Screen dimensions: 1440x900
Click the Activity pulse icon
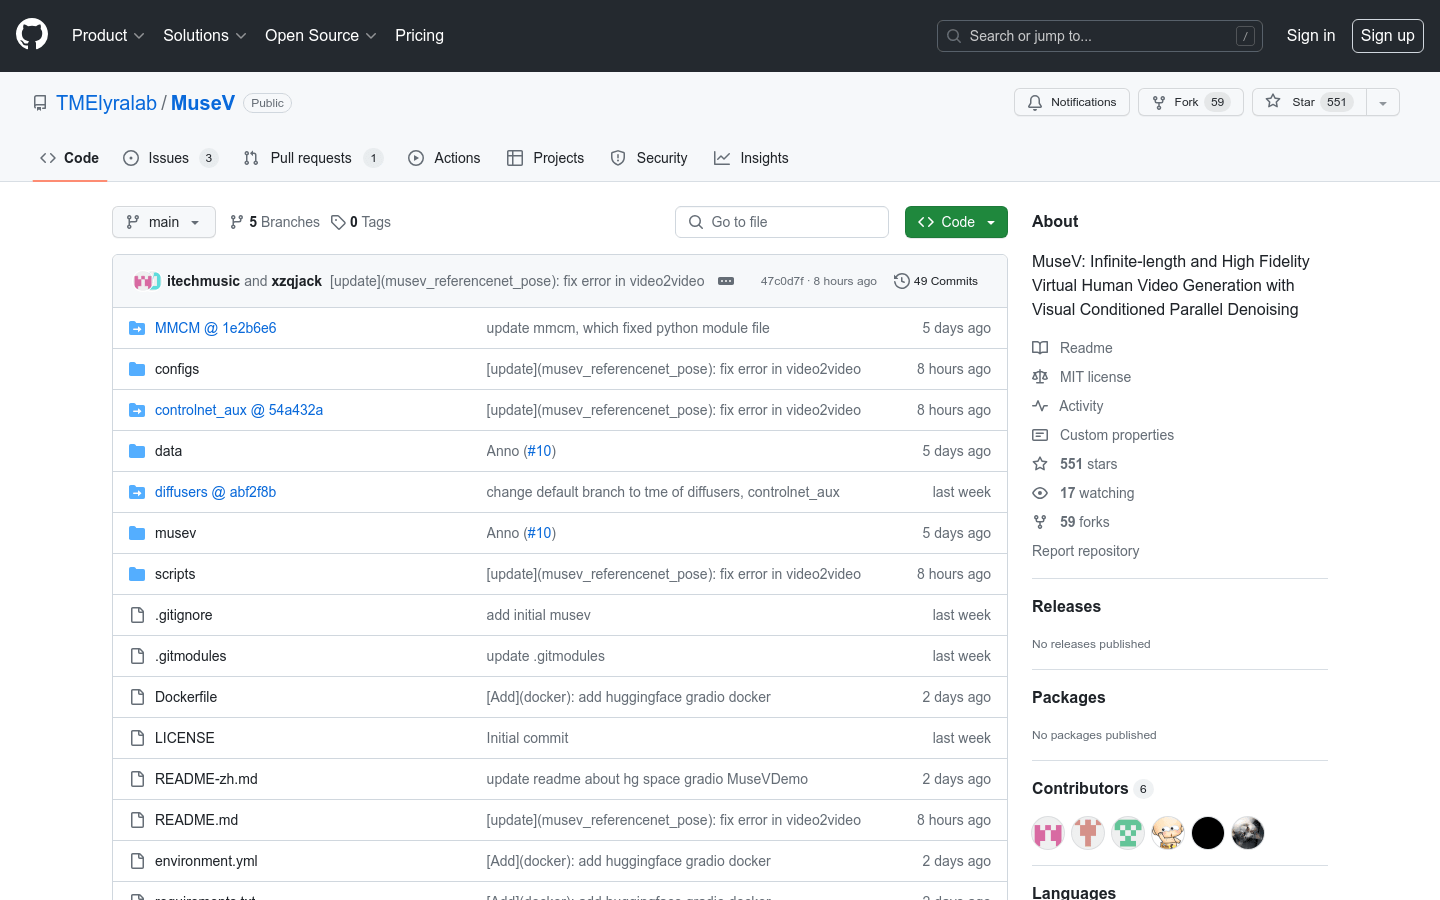tap(1041, 405)
